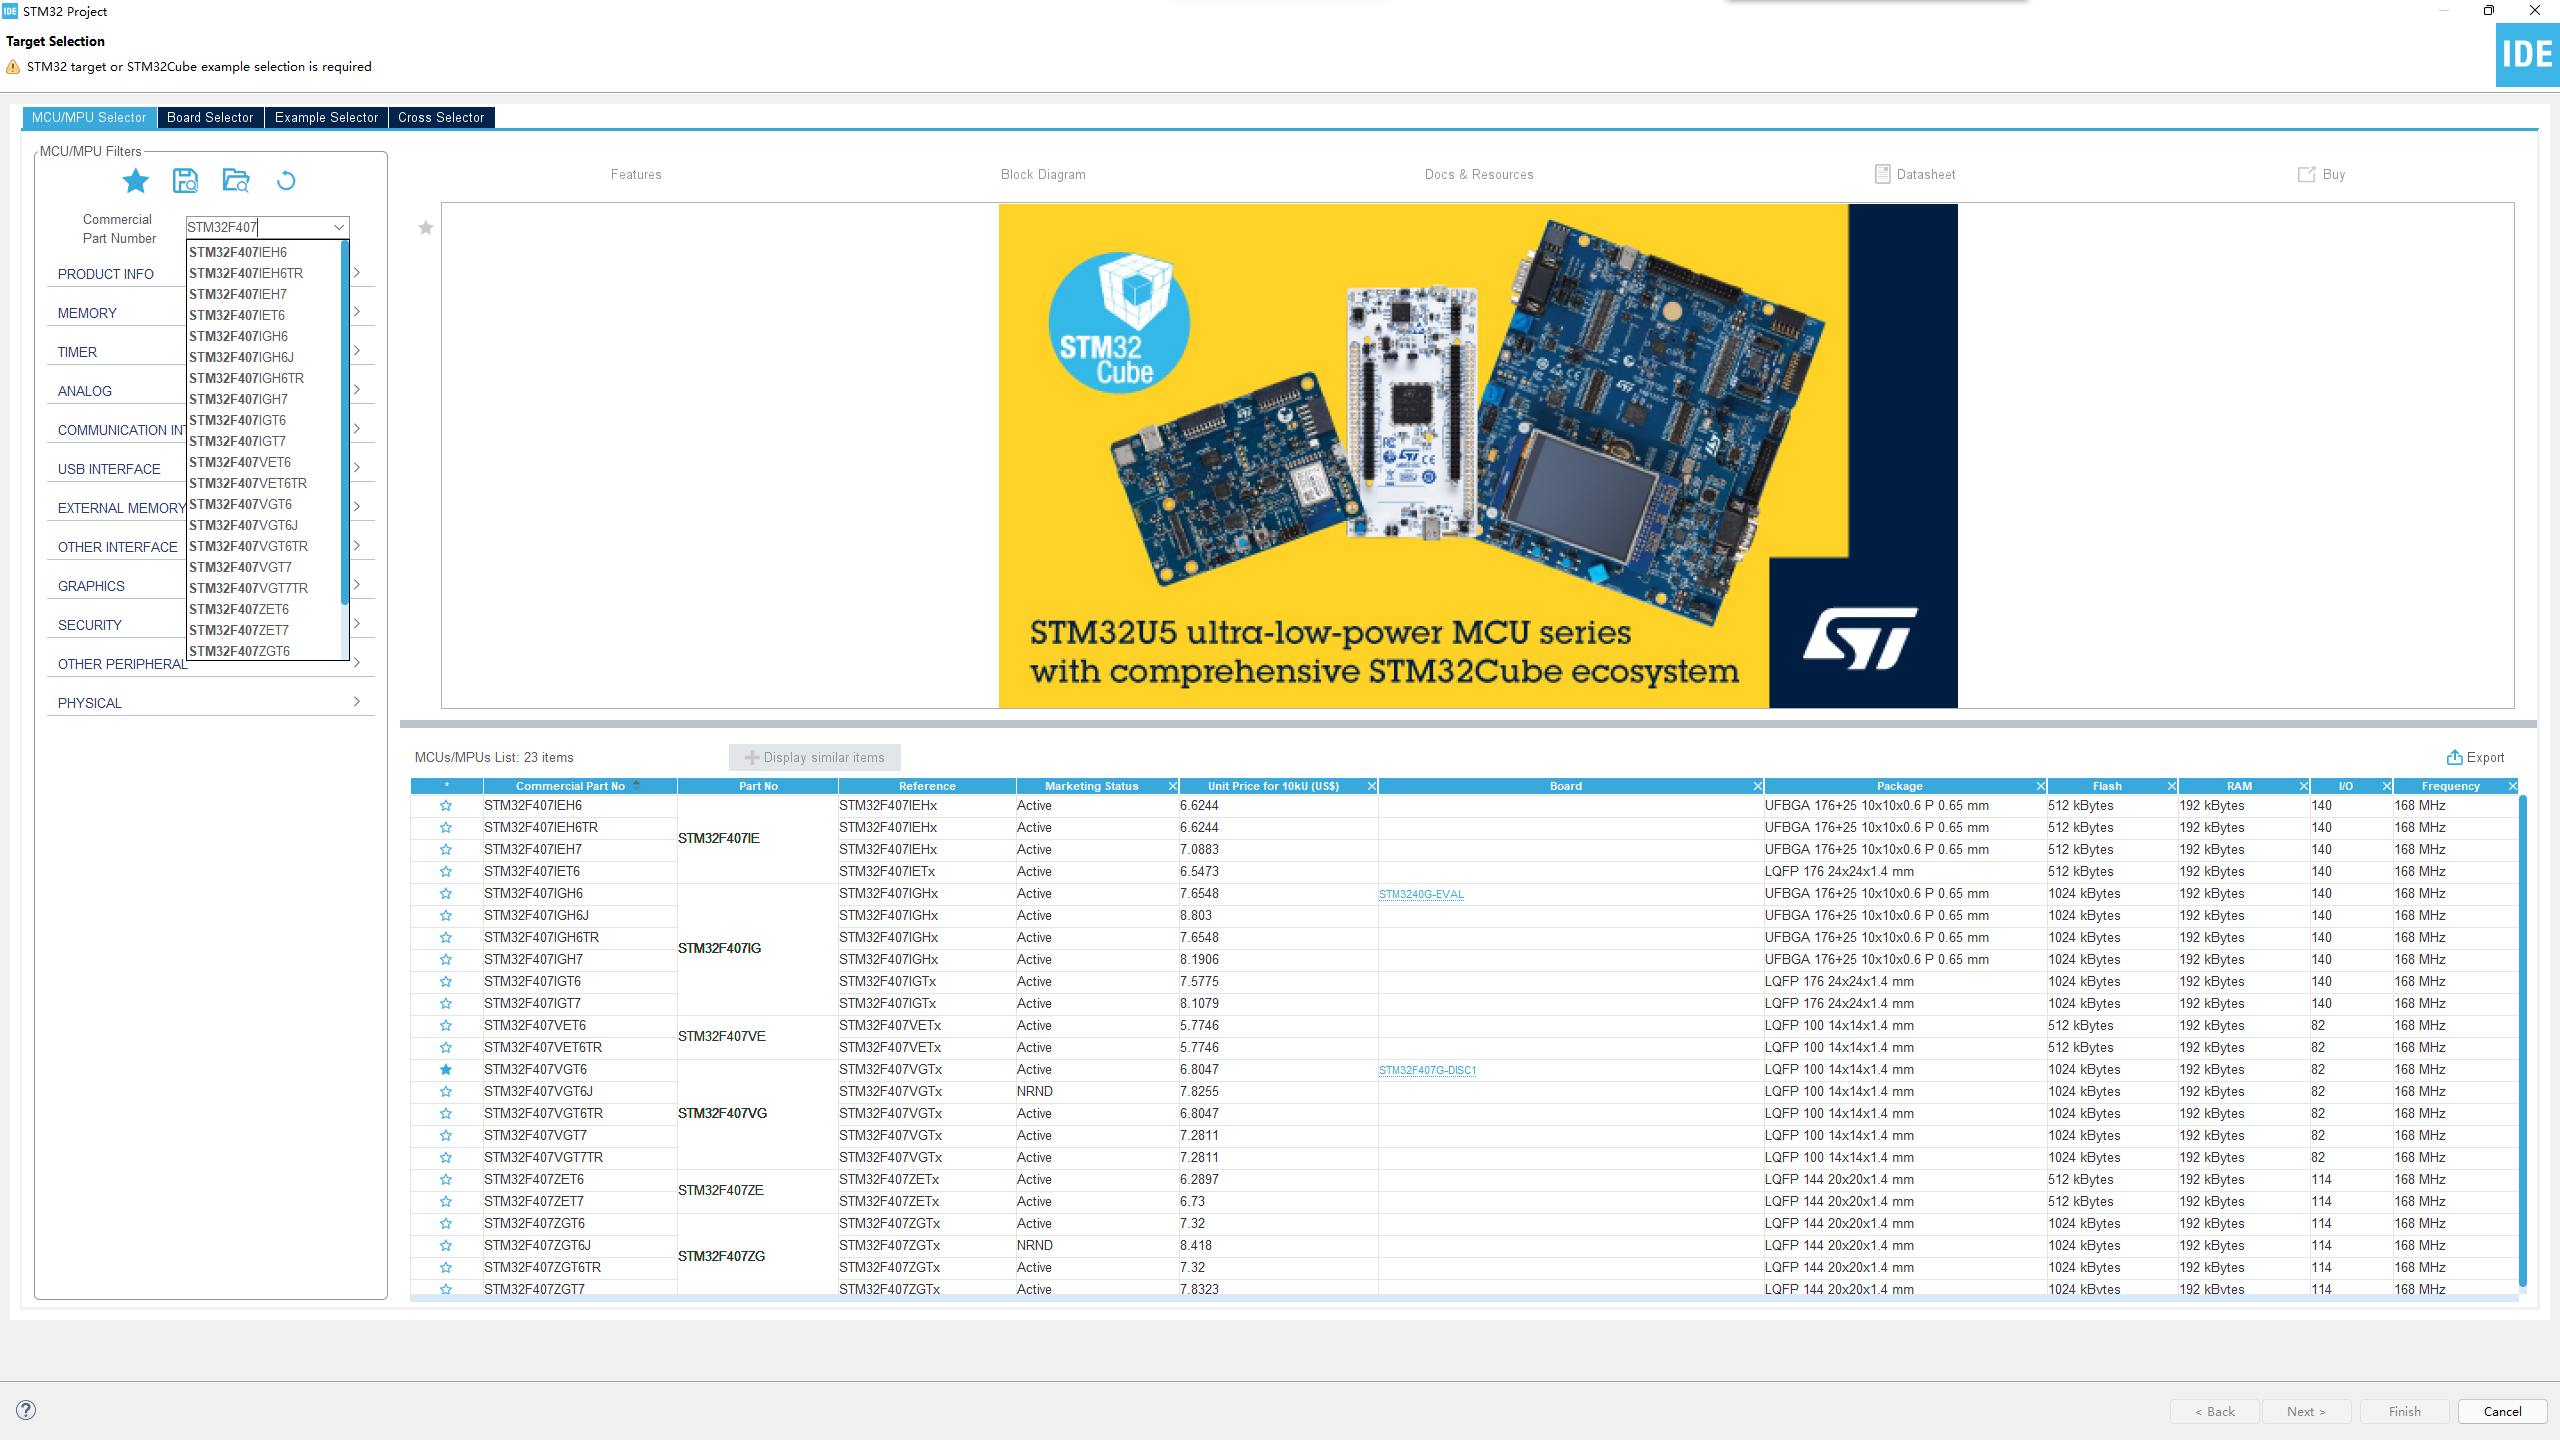
Task: Expand the PHYSICAL filter section
Action: click(x=357, y=702)
